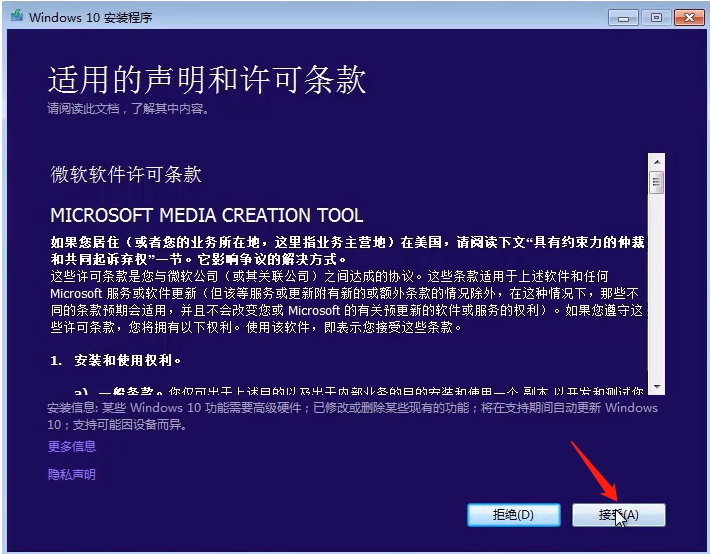Click the 微软软件许可条款 heading

pos(126,174)
